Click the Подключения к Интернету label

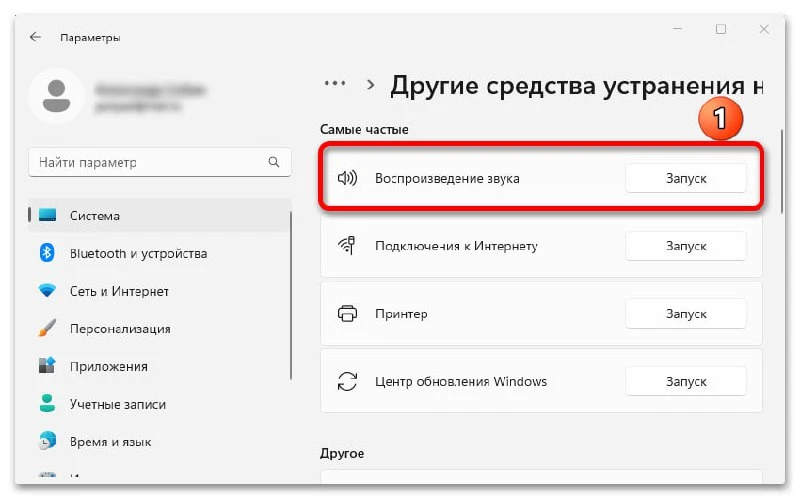pyautogui.click(x=456, y=246)
